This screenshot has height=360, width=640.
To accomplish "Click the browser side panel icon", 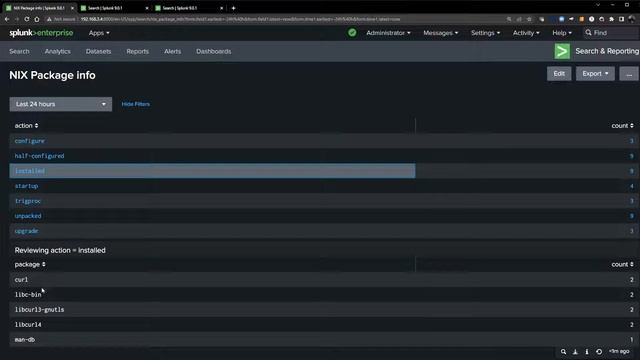I will coord(622,19).
